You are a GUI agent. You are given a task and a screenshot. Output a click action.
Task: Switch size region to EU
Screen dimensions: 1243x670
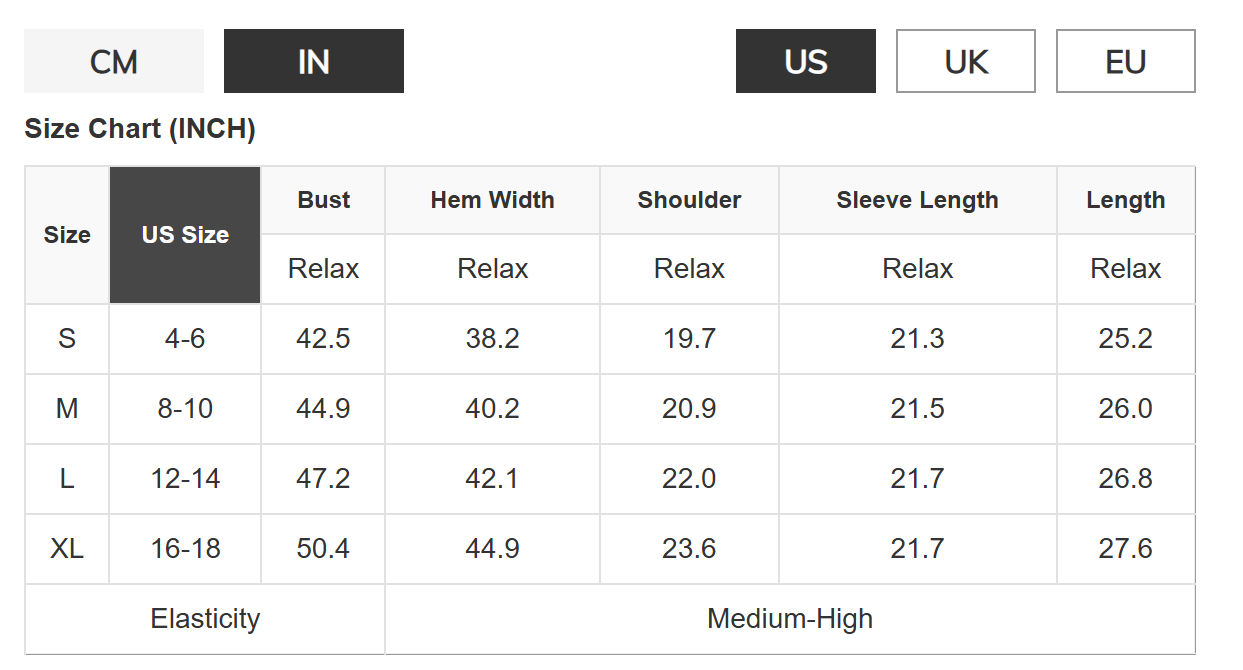(1126, 62)
